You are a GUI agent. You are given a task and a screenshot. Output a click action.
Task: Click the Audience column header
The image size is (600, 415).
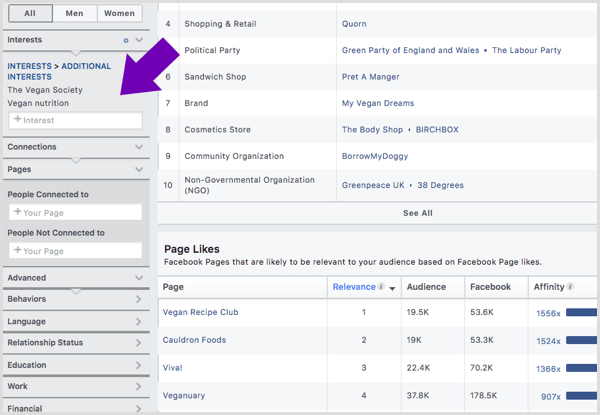point(426,287)
